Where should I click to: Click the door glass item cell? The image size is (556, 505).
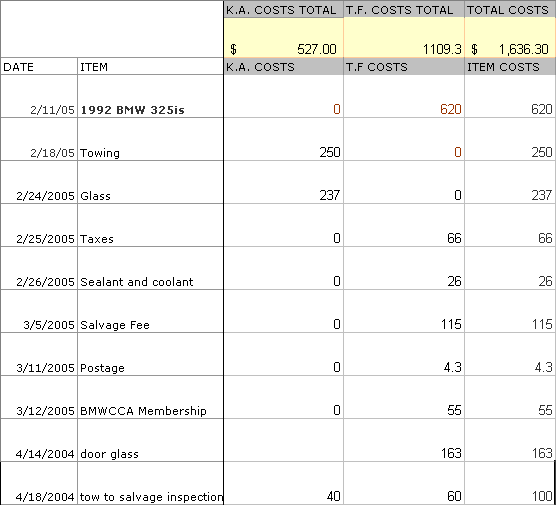[x=150, y=440]
